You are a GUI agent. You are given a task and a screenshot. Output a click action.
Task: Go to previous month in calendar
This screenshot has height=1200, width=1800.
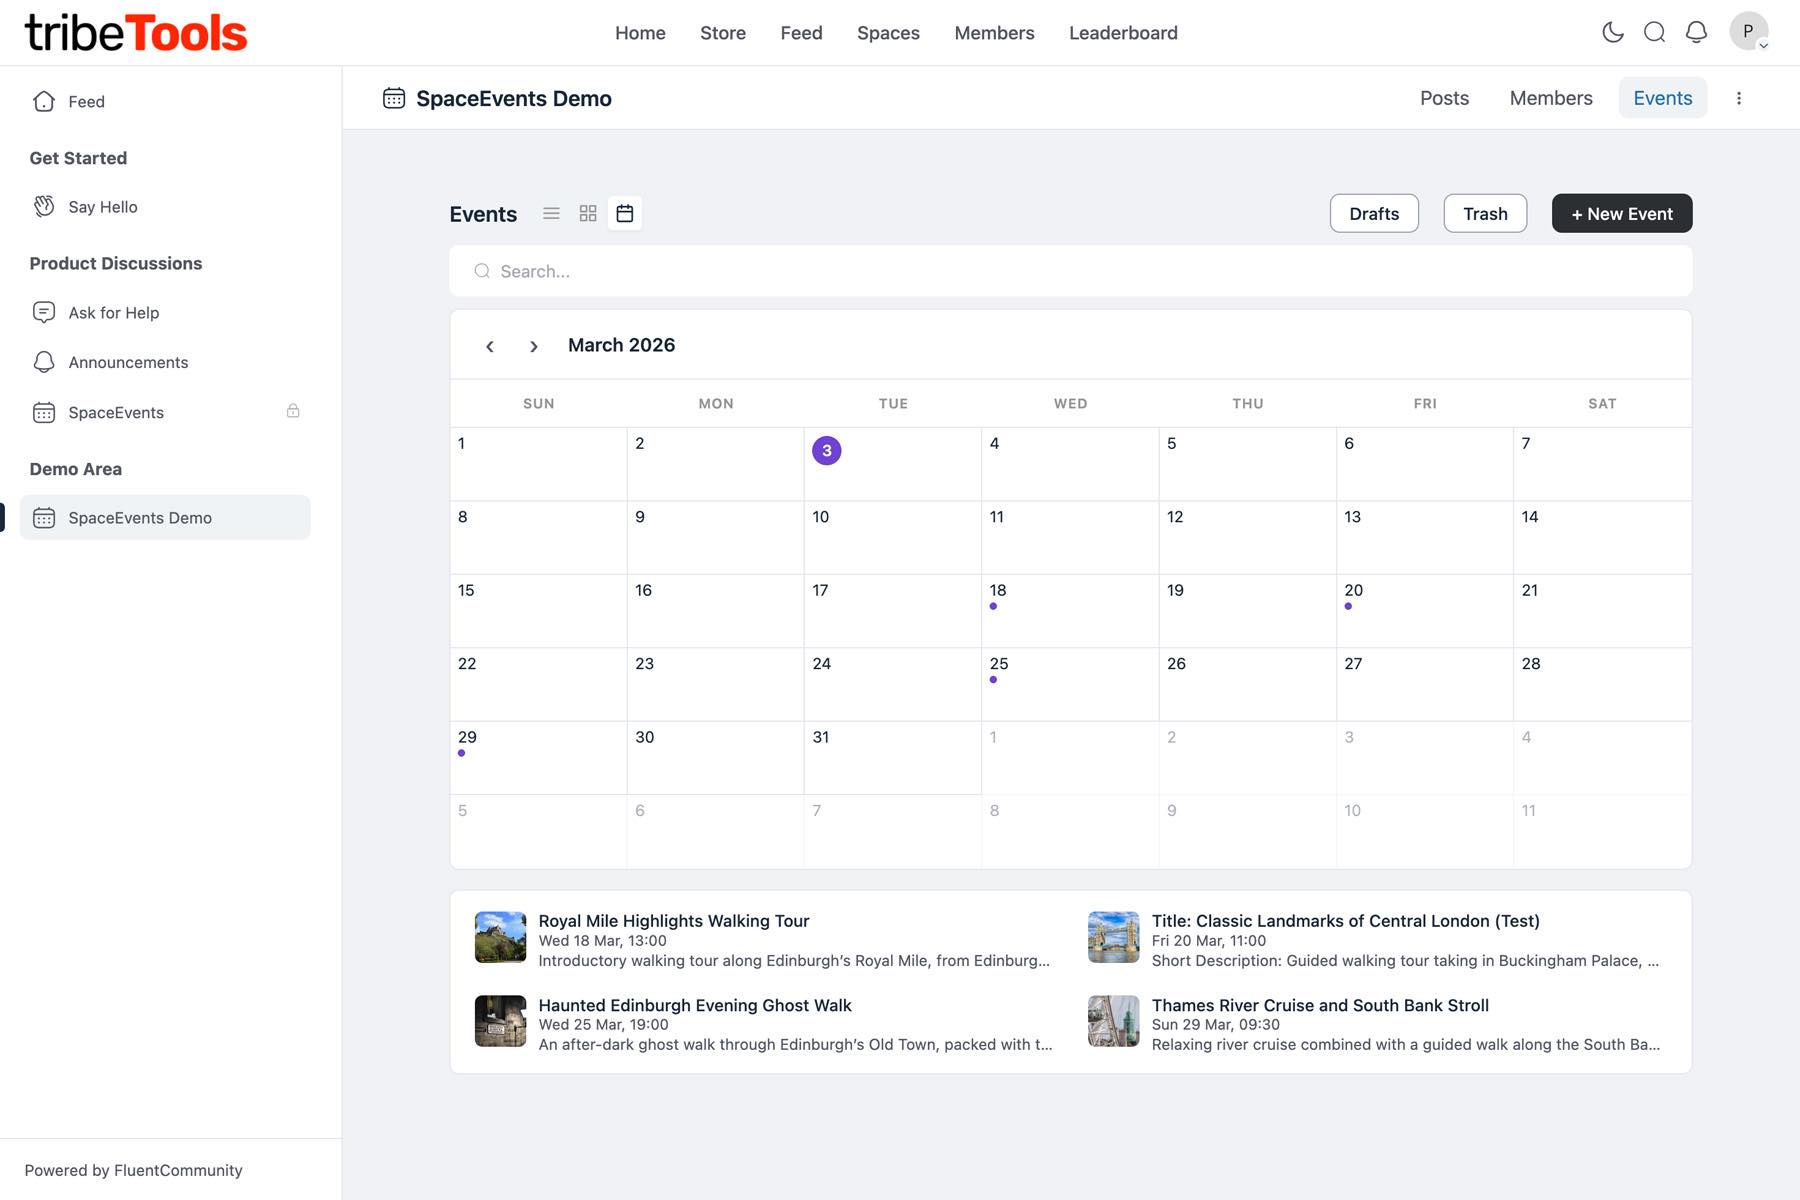coord(490,346)
